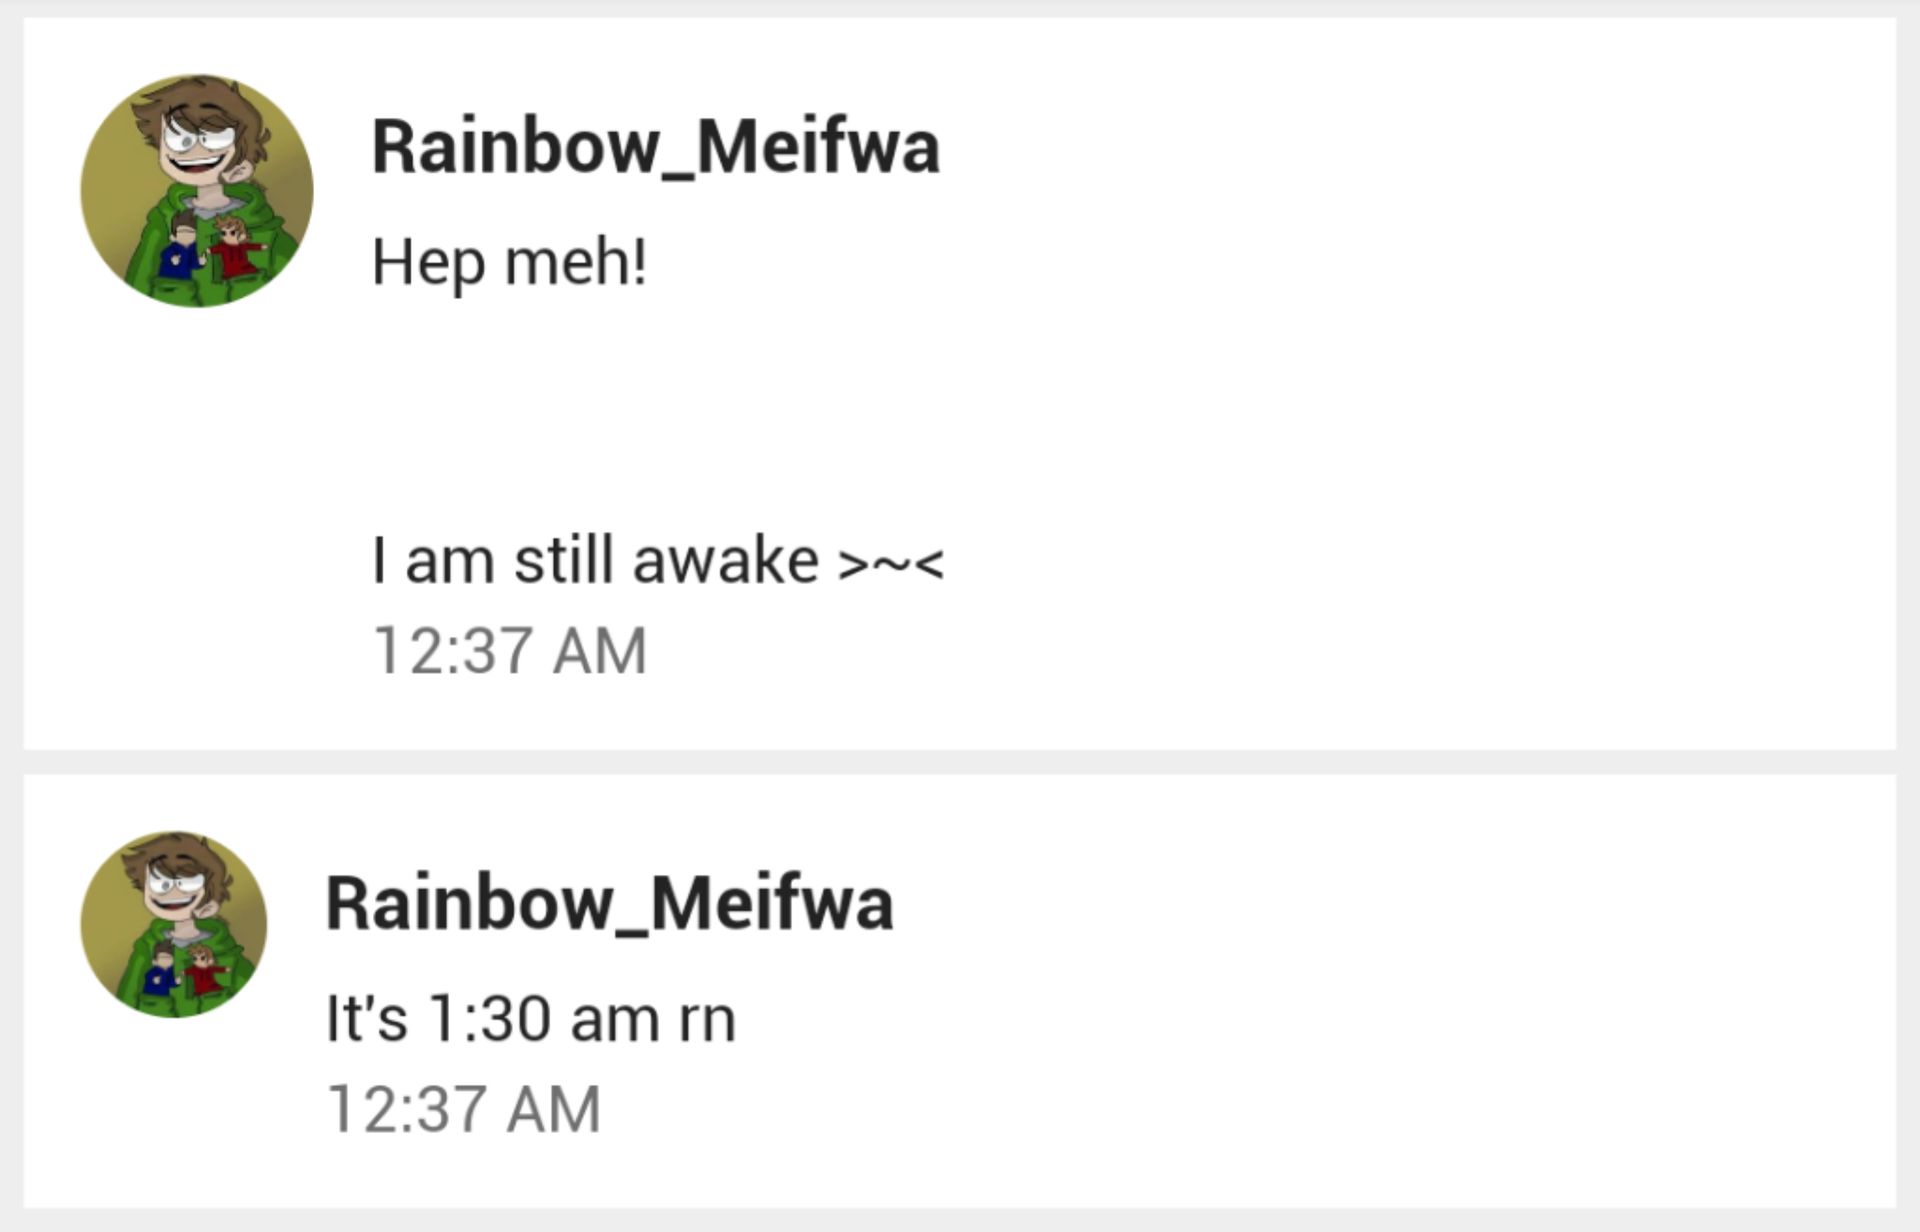Select the "Hep meh!" message text
The height and width of the screenshot is (1232, 1920).
pyautogui.click(x=510, y=262)
